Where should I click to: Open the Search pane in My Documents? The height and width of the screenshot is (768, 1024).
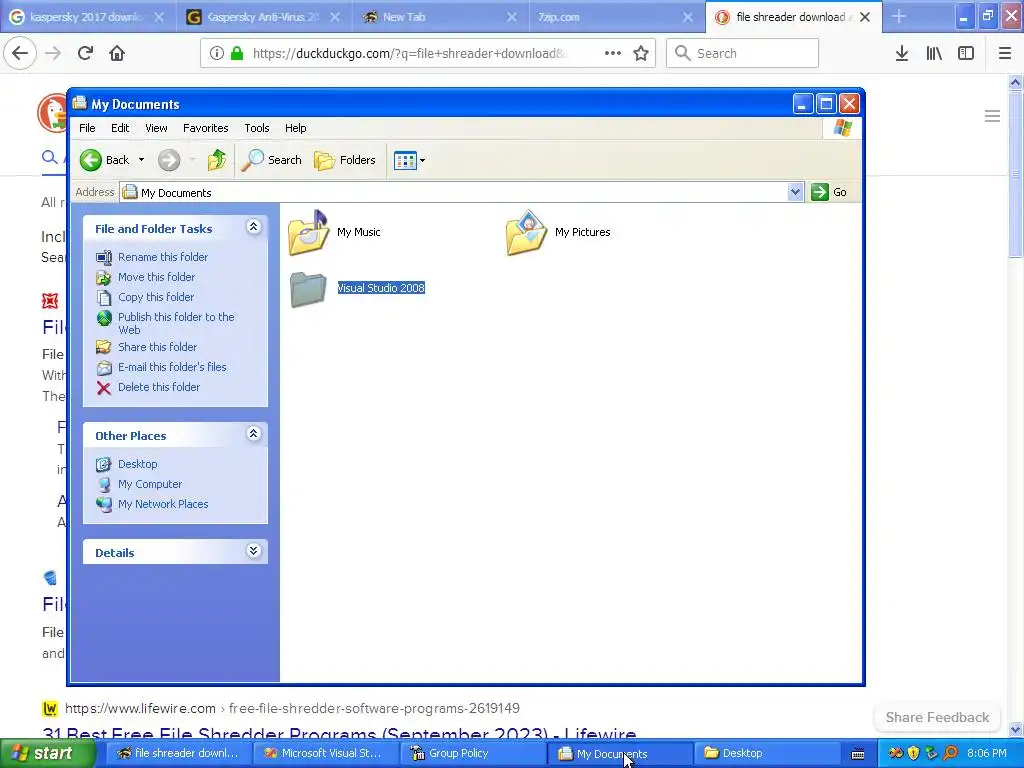pyautogui.click(x=272, y=160)
